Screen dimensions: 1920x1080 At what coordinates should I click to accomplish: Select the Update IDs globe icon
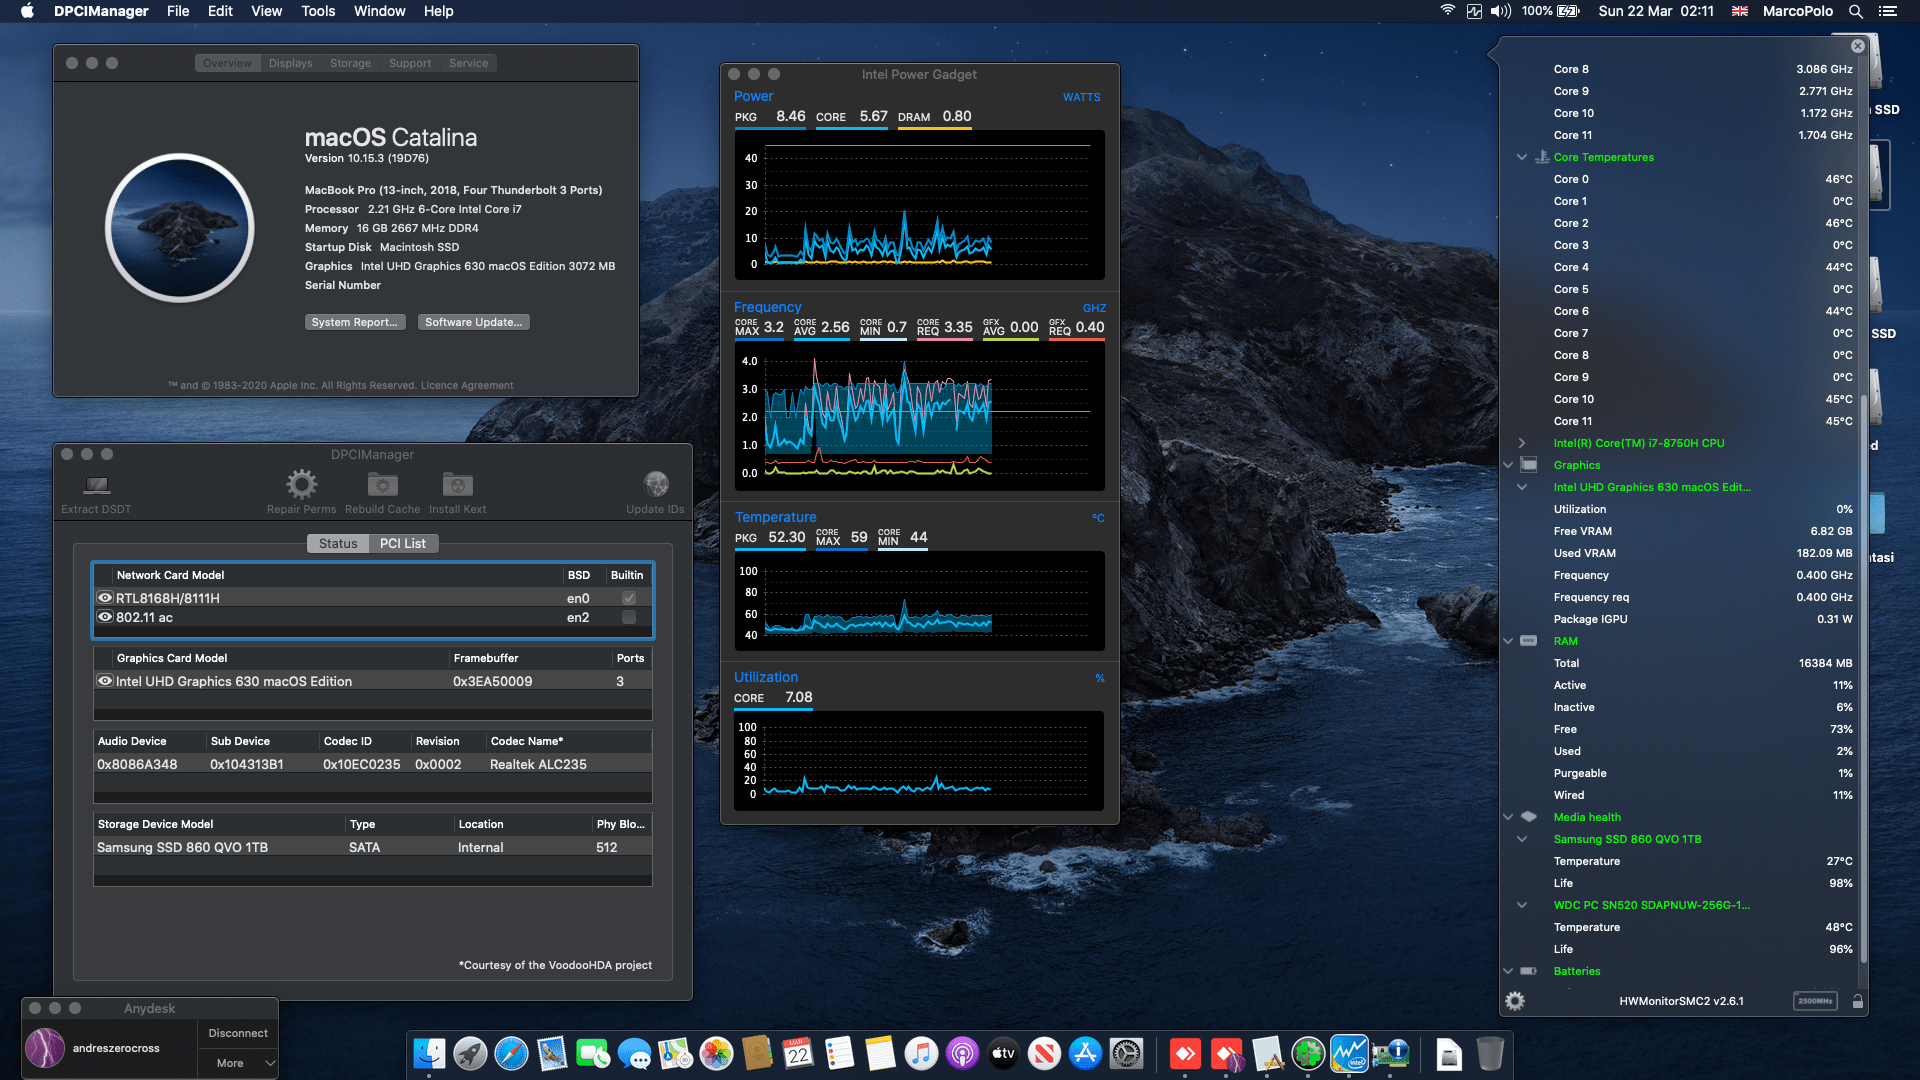click(x=655, y=486)
